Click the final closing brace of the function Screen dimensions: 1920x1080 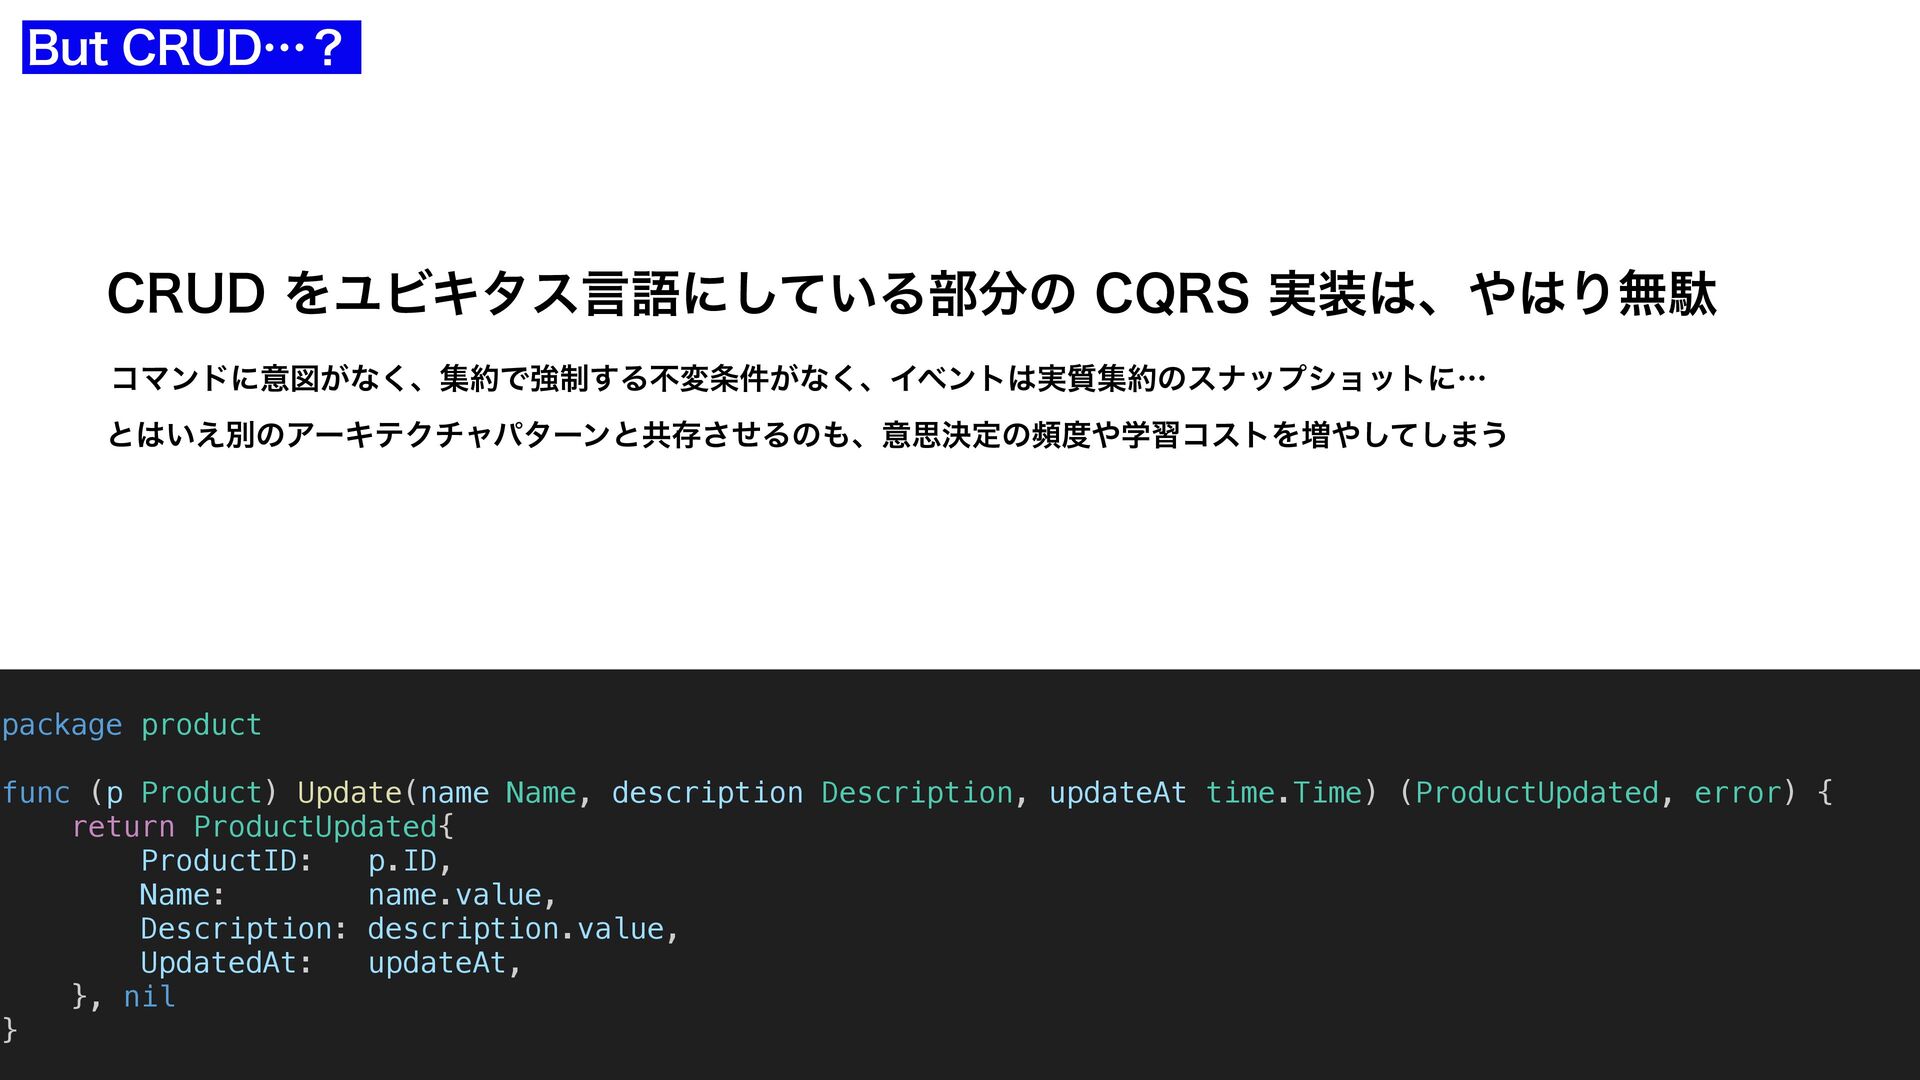10,1029
